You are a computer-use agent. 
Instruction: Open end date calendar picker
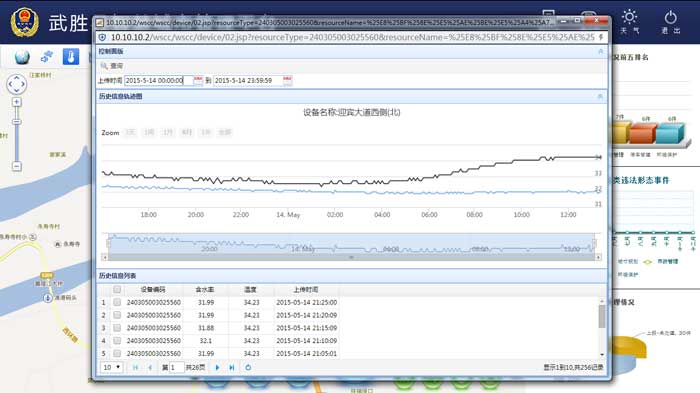[x=288, y=80]
